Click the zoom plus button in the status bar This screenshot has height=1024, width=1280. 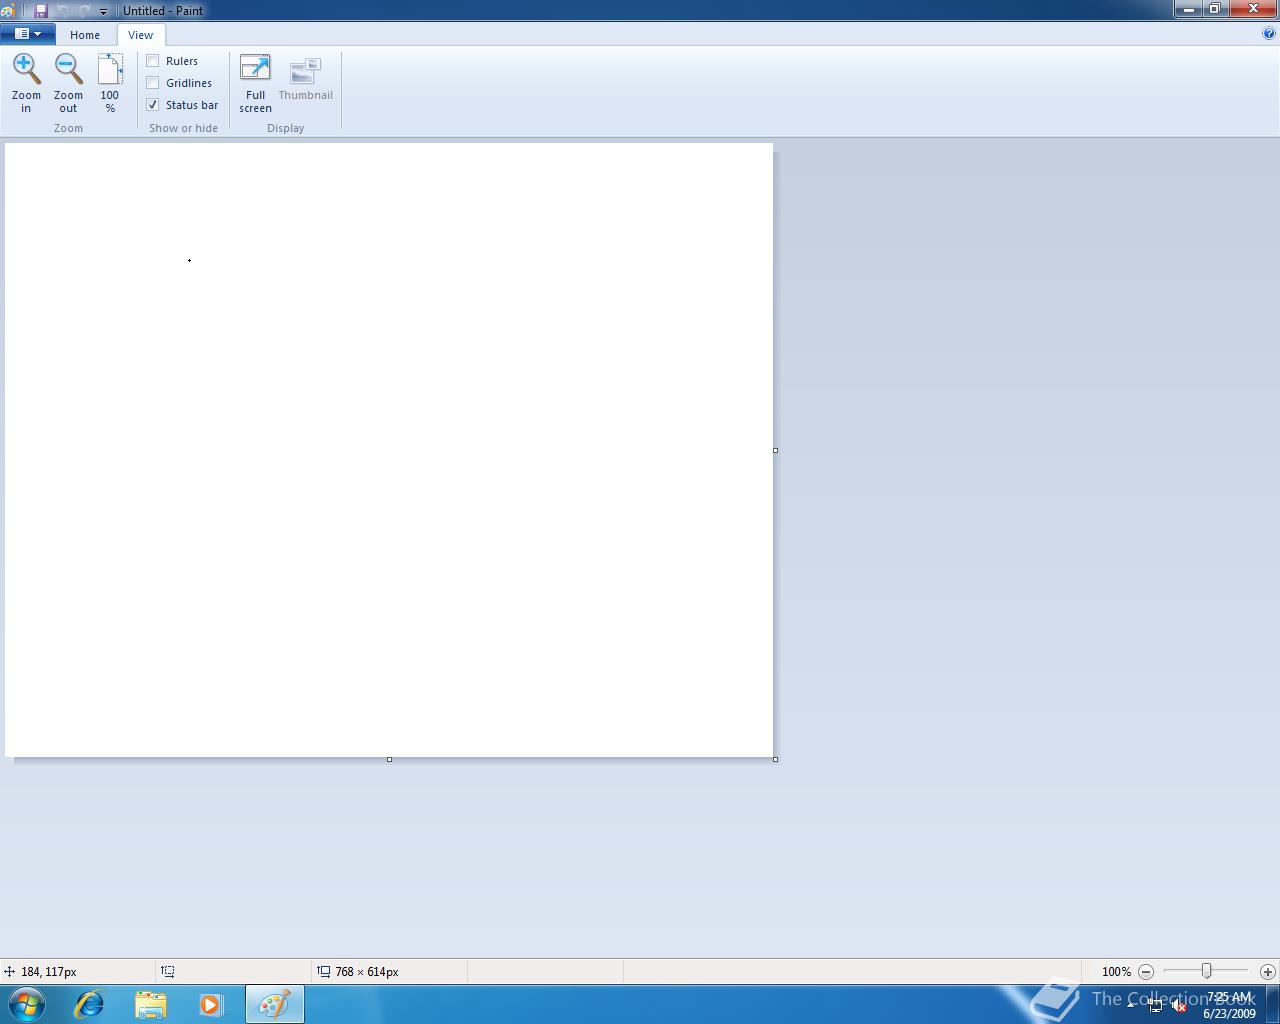coord(1267,971)
